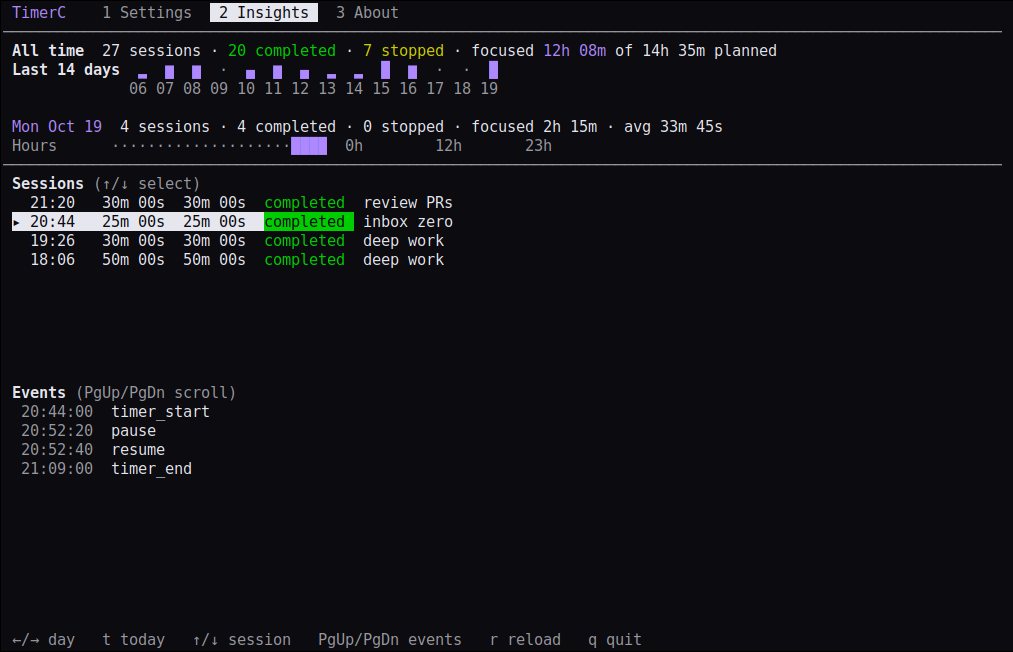Click the '12h' hours axis label
The image size is (1013, 652).
[448, 146]
